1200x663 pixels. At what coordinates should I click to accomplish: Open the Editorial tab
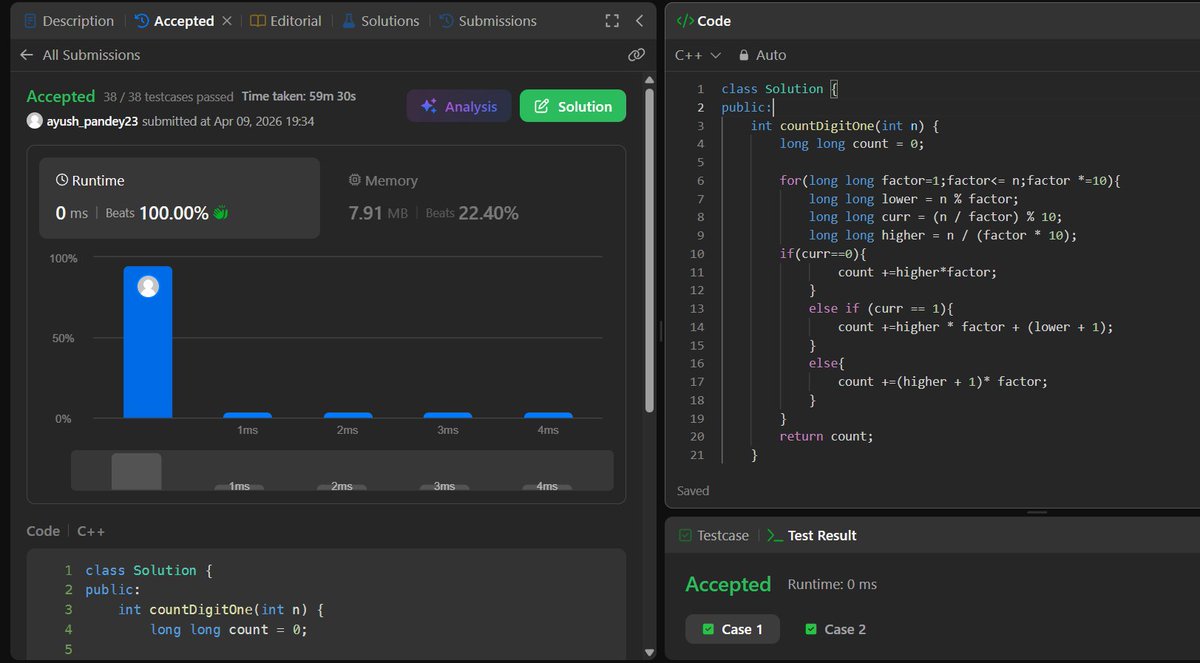coord(286,21)
